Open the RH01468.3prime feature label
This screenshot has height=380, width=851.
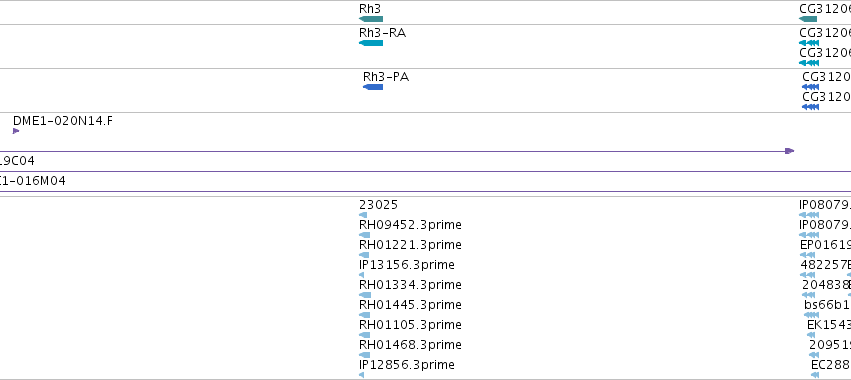[410, 345]
